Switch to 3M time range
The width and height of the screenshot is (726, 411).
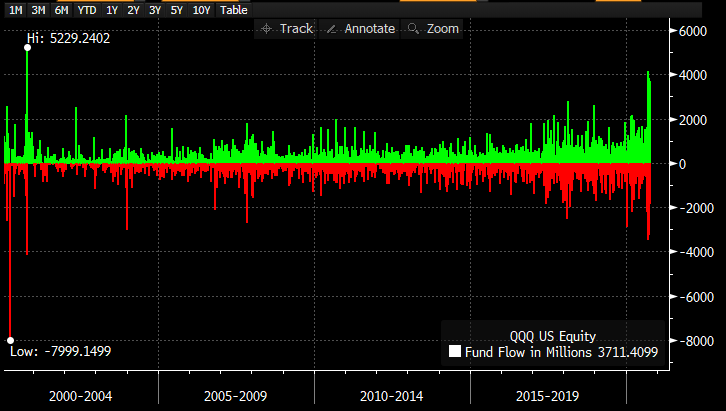pyautogui.click(x=38, y=10)
